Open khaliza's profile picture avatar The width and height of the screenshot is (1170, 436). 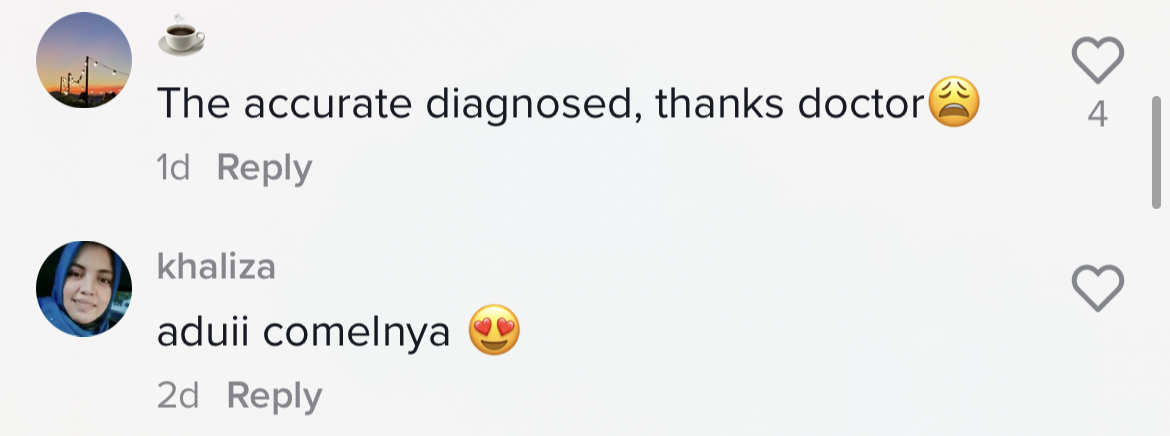84,288
